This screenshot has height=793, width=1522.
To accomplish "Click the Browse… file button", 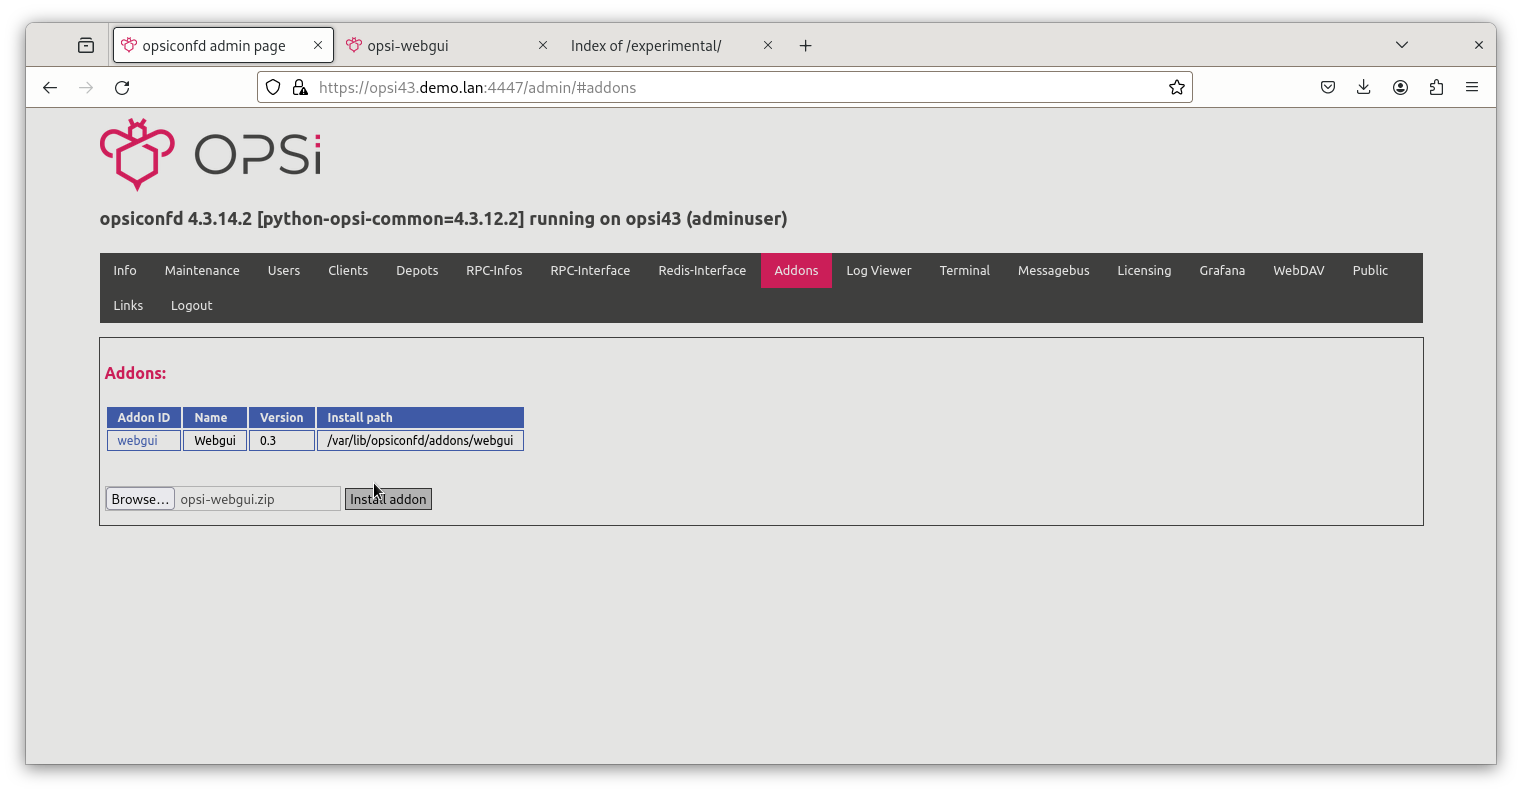I will [140, 499].
